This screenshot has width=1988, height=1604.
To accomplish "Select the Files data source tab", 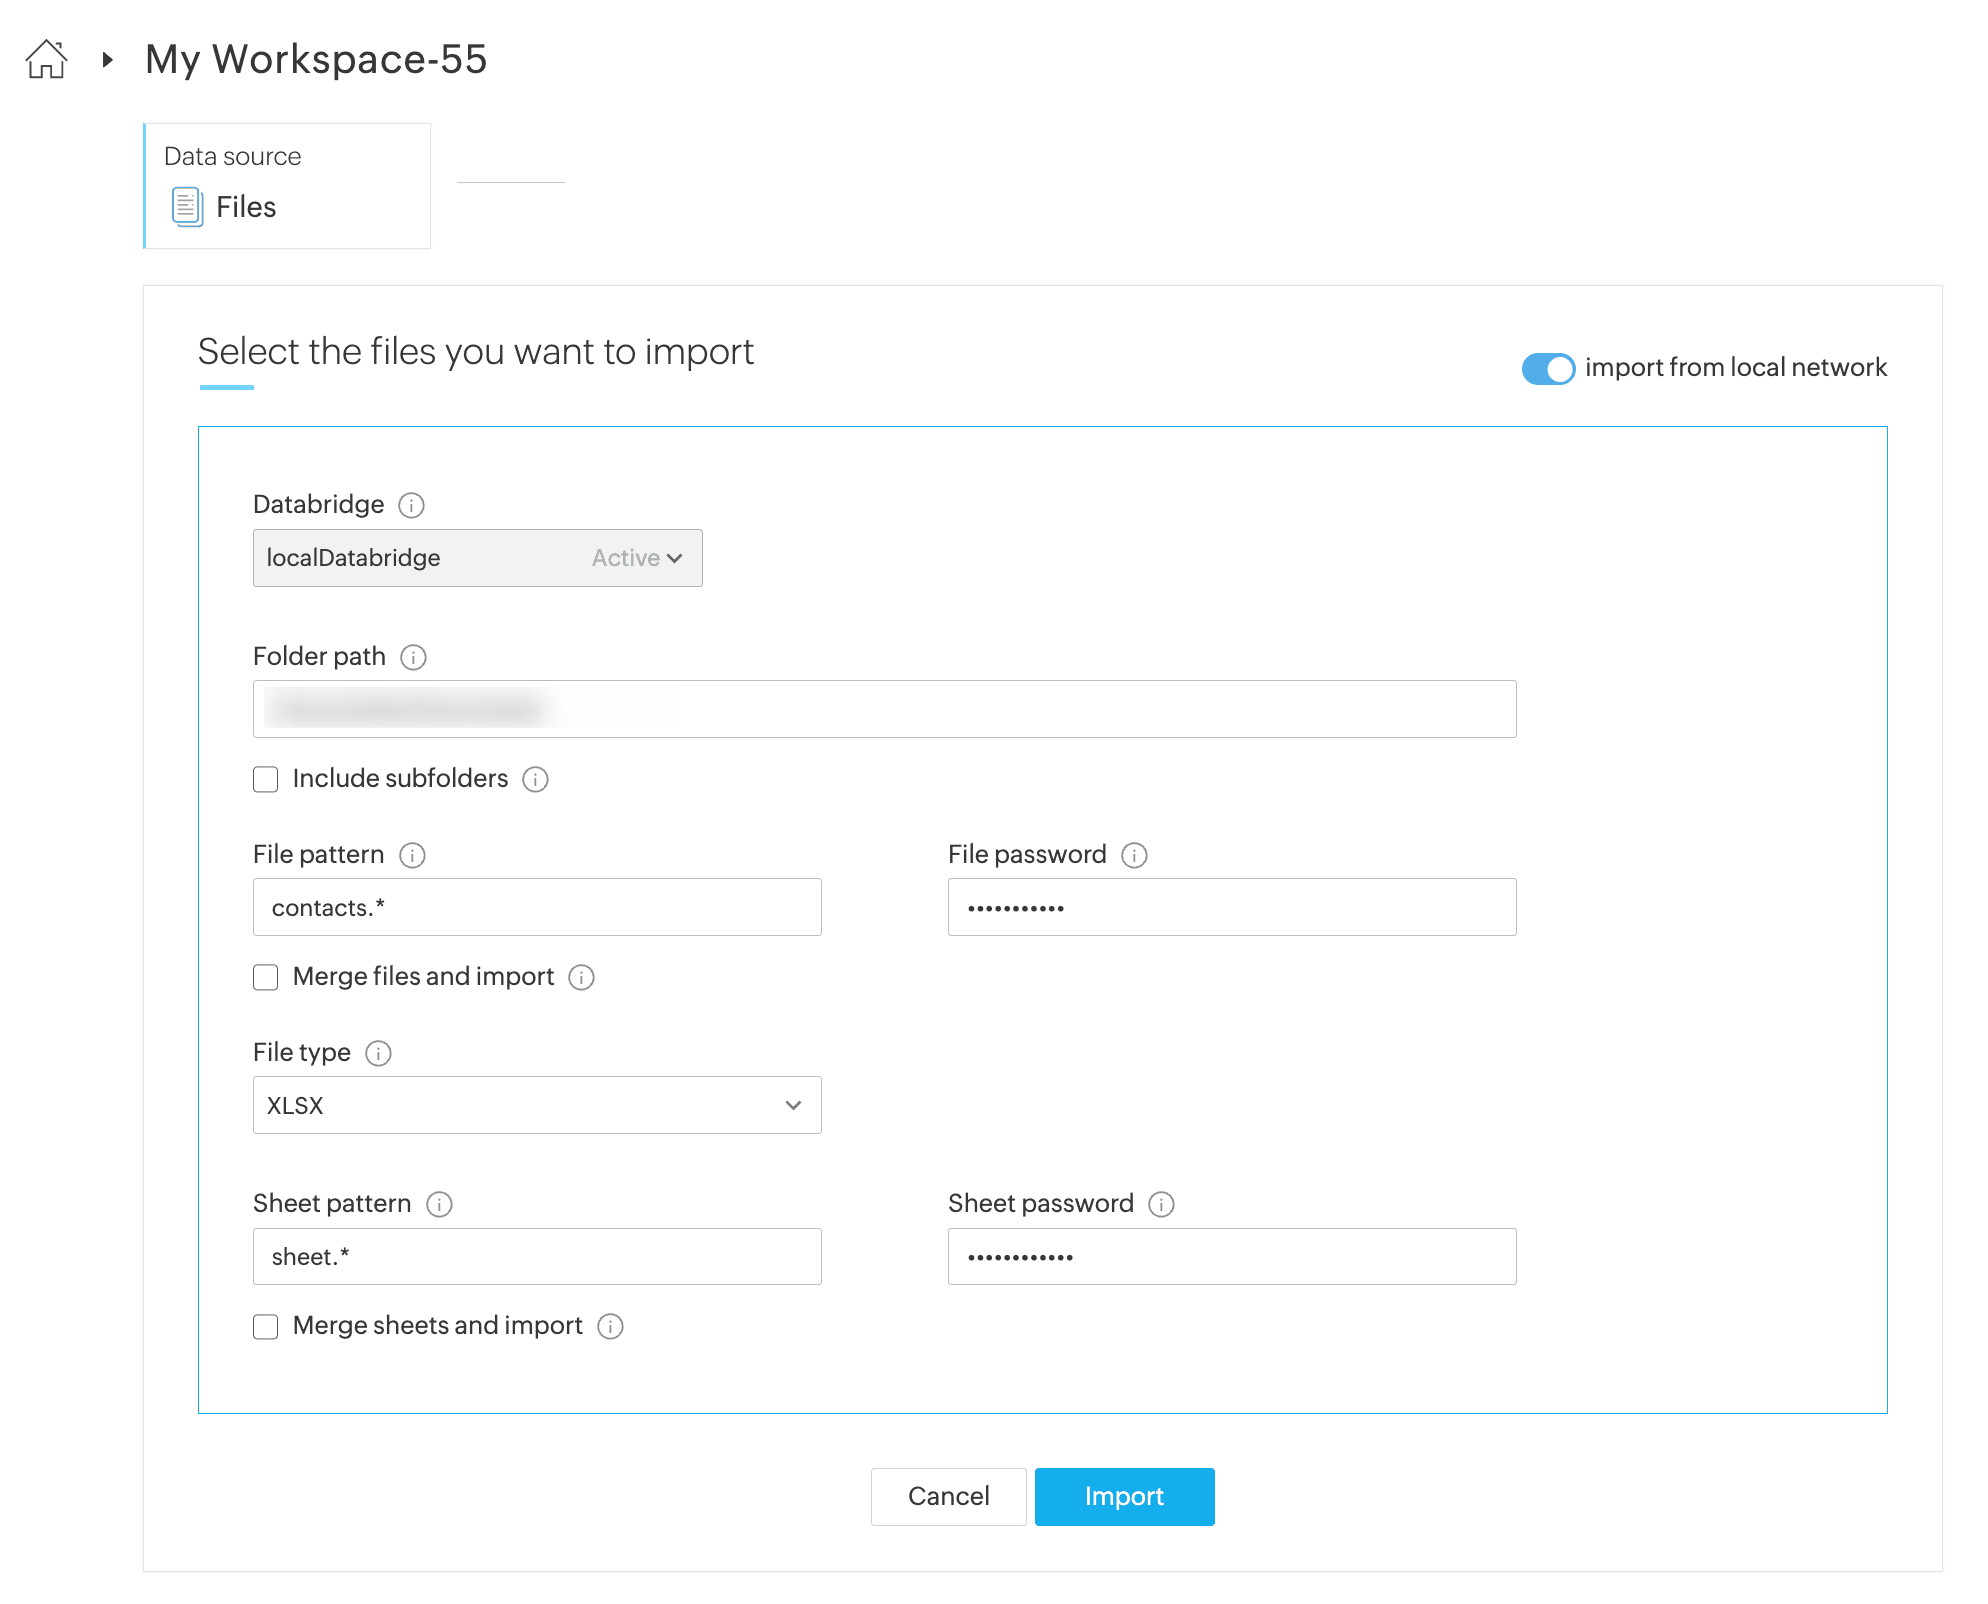I will click(x=287, y=187).
